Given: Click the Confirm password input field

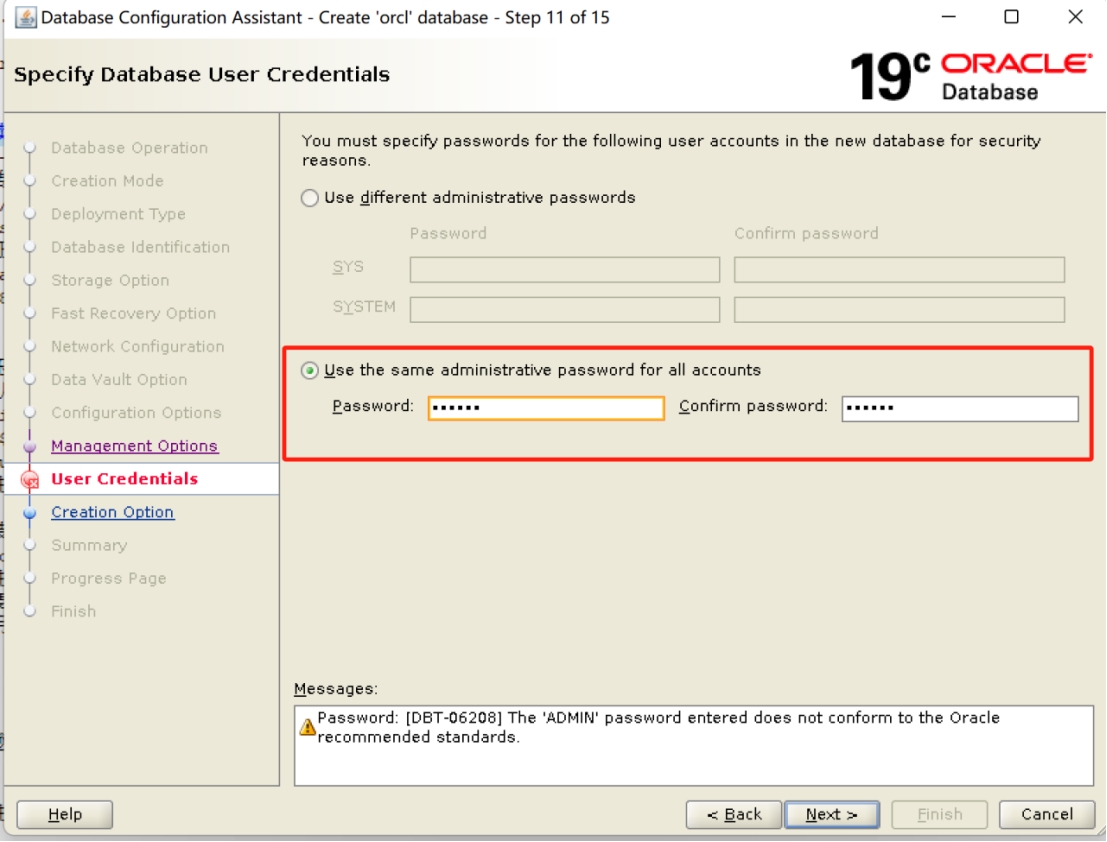Looking at the screenshot, I should [959, 409].
